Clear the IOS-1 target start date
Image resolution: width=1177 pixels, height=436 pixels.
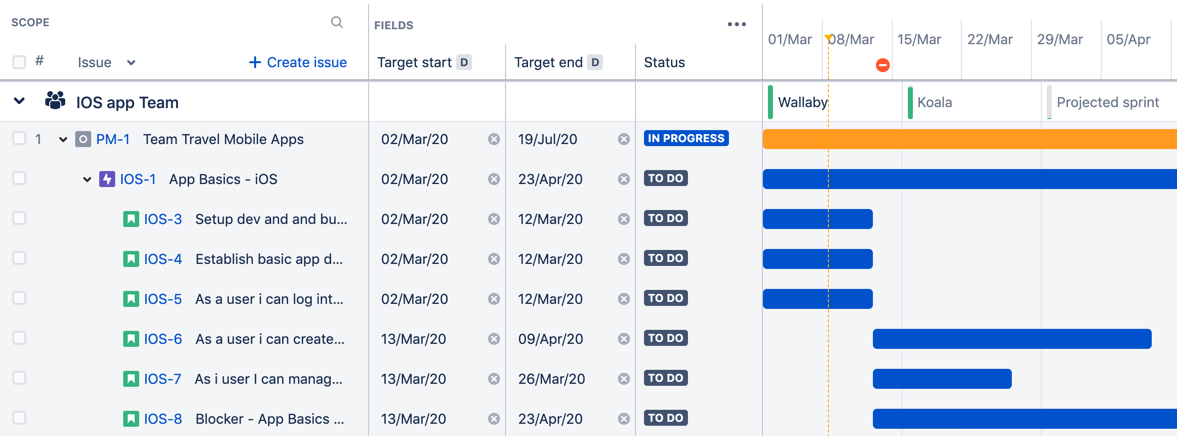[x=494, y=179]
